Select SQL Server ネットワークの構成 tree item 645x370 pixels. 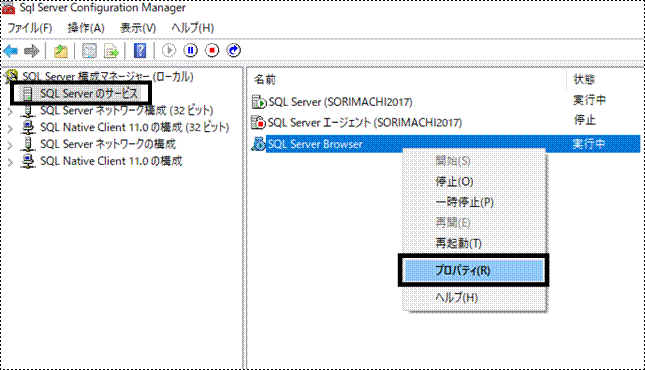(108, 144)
